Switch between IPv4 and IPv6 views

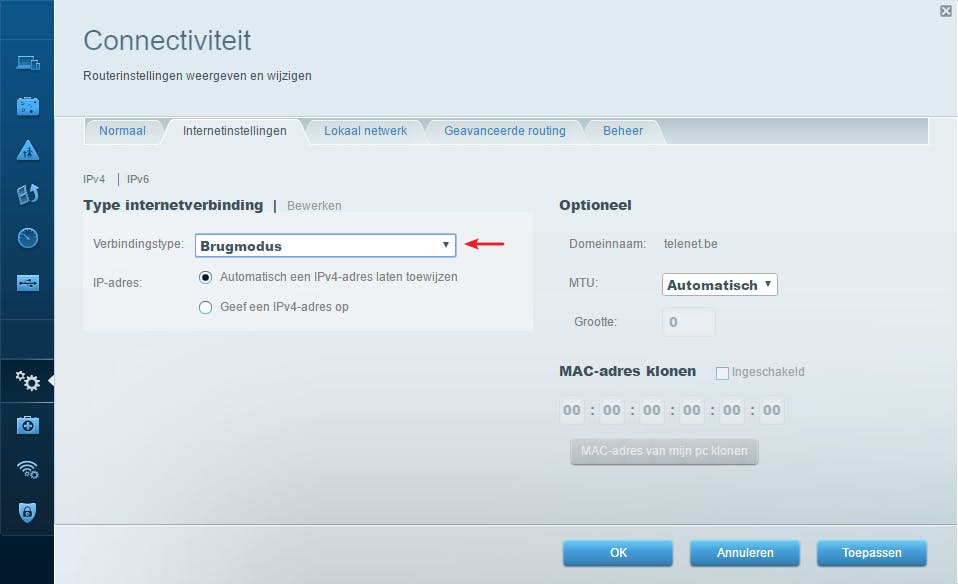pos(137,179)
